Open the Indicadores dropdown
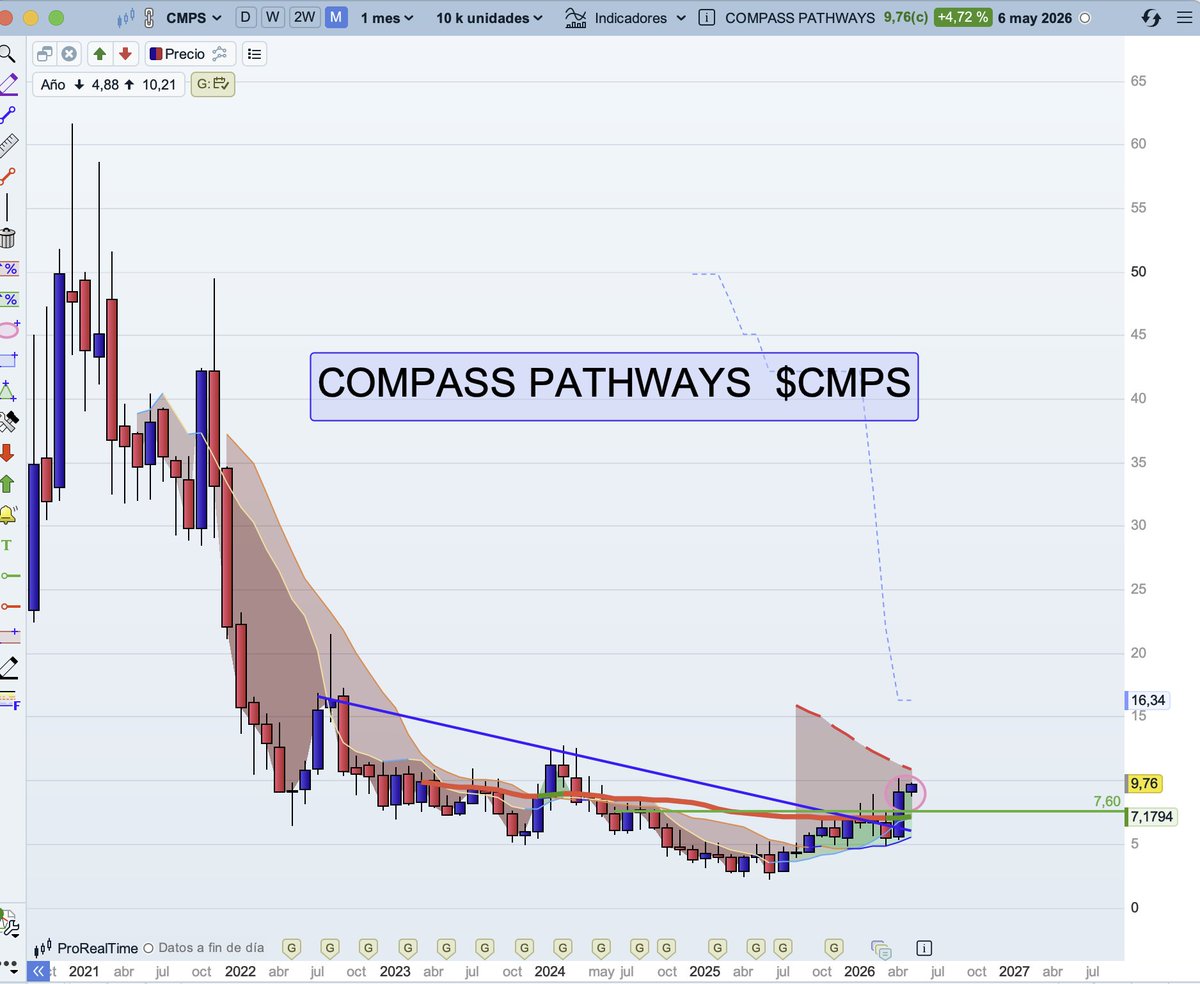 (626, 18)
